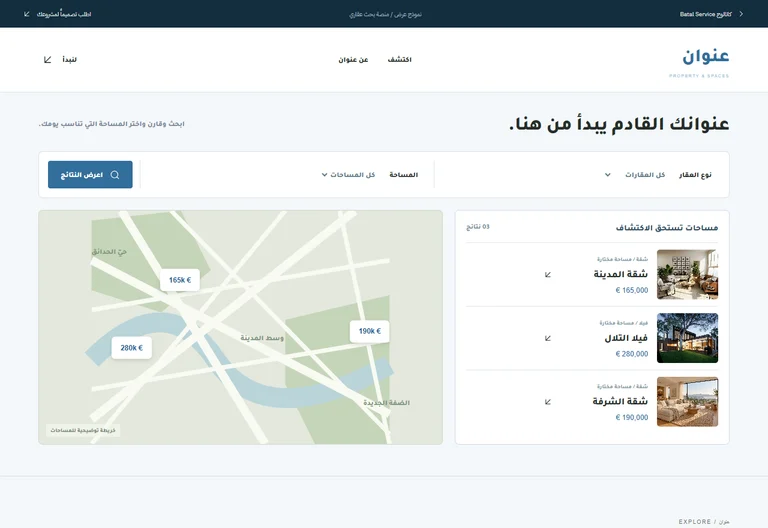Click the arrow icon in top banner left
The image size is (768, 528).
coord(26,14)
